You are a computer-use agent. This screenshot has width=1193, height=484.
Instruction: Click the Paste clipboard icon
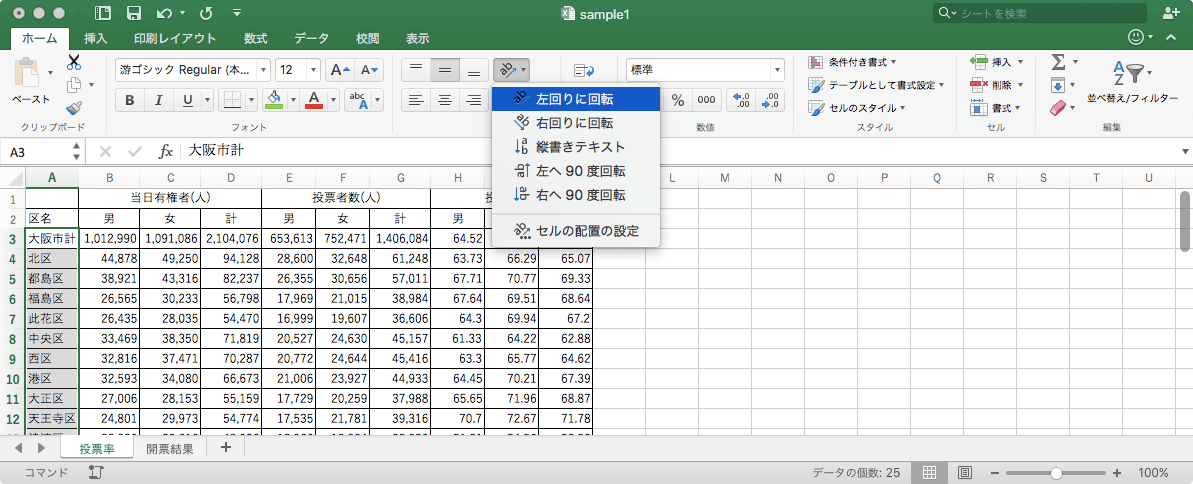(28, 73)
